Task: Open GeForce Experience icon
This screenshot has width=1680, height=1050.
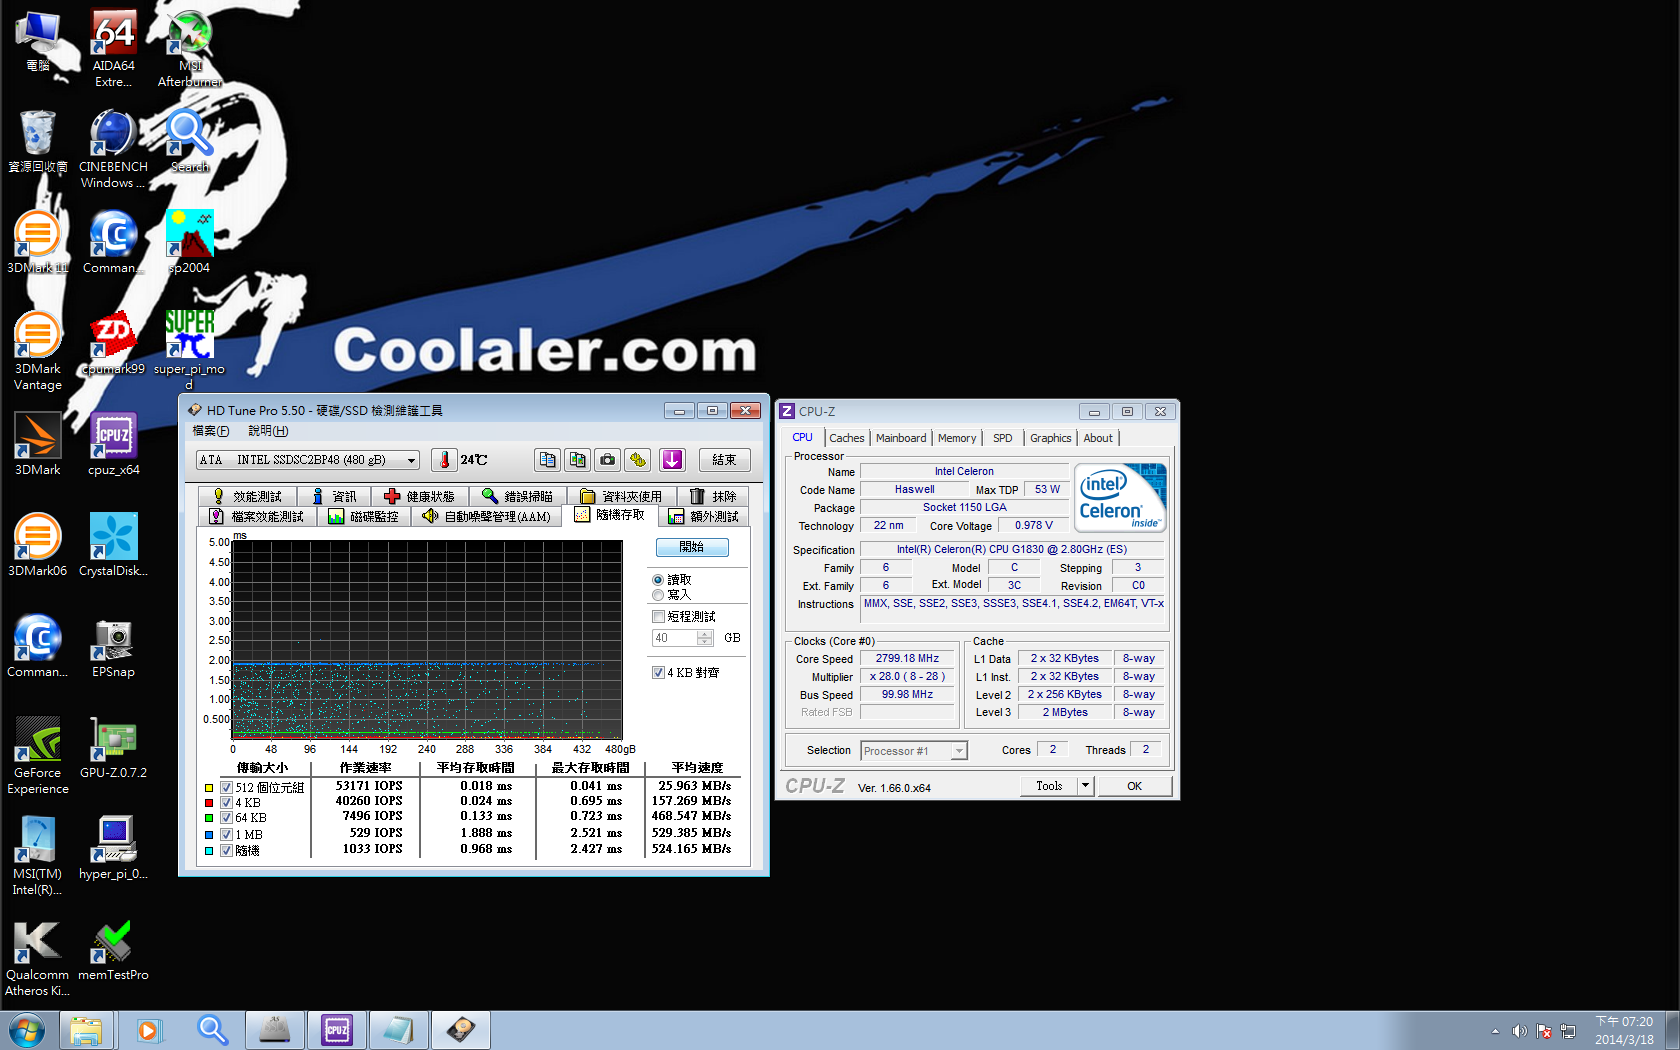Action: pyautogui.click(x=37, y=755)
